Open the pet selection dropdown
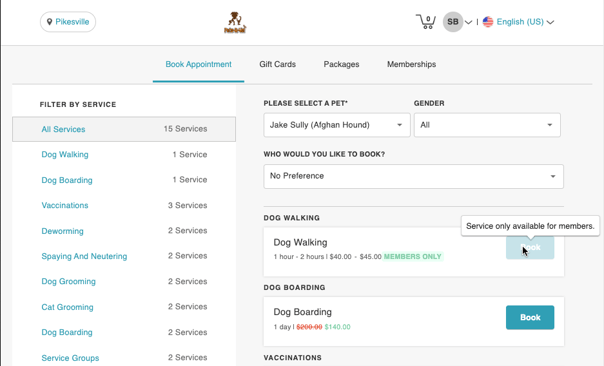This screenshot has width=604, height=366. 337,125
